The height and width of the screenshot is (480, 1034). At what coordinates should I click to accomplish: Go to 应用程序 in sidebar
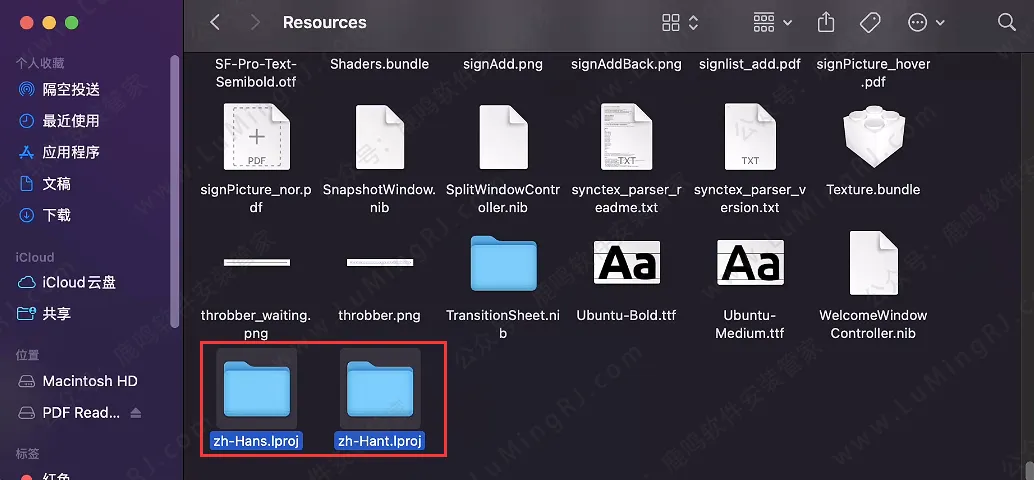coord(70,152)
